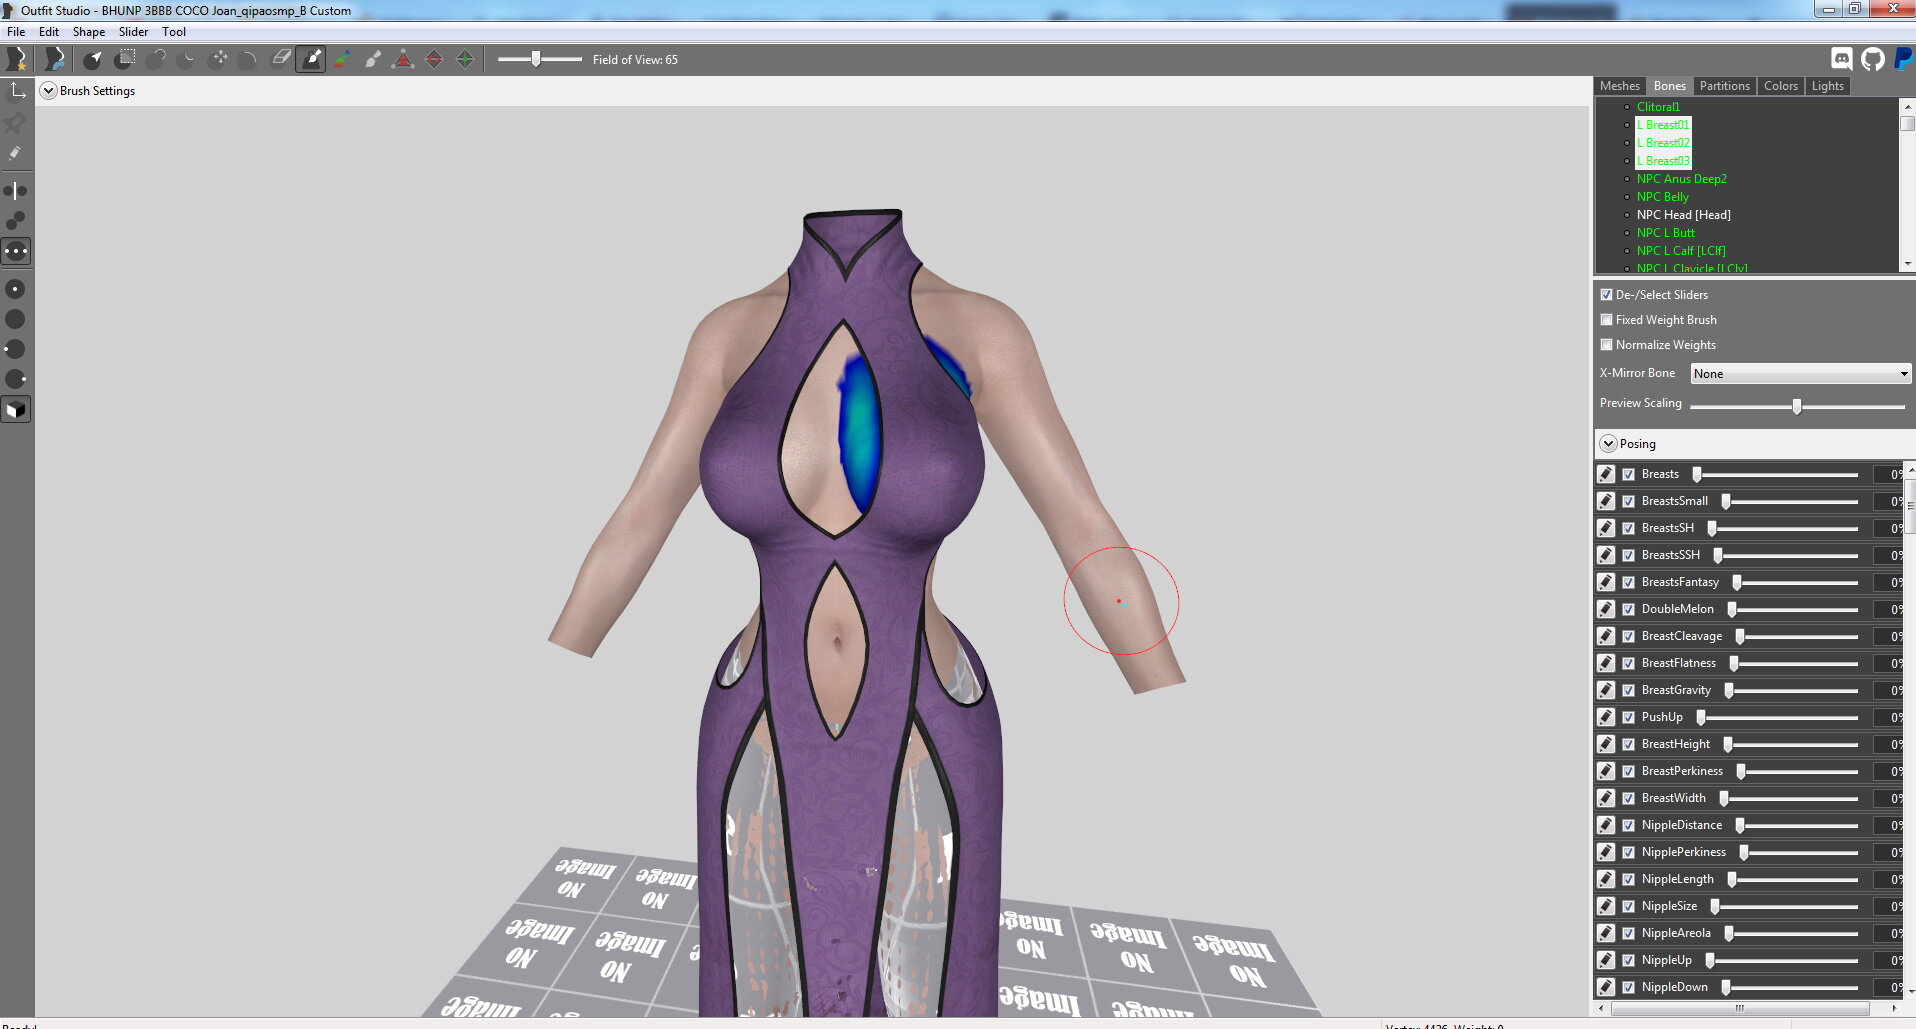
Task: Select the eraser-shaped Clear Mask tool
Action: 281,59
